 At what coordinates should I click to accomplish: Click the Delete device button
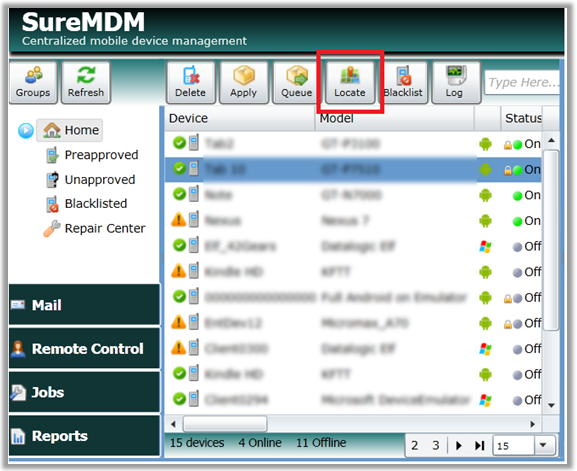click(x=191, y=82)
